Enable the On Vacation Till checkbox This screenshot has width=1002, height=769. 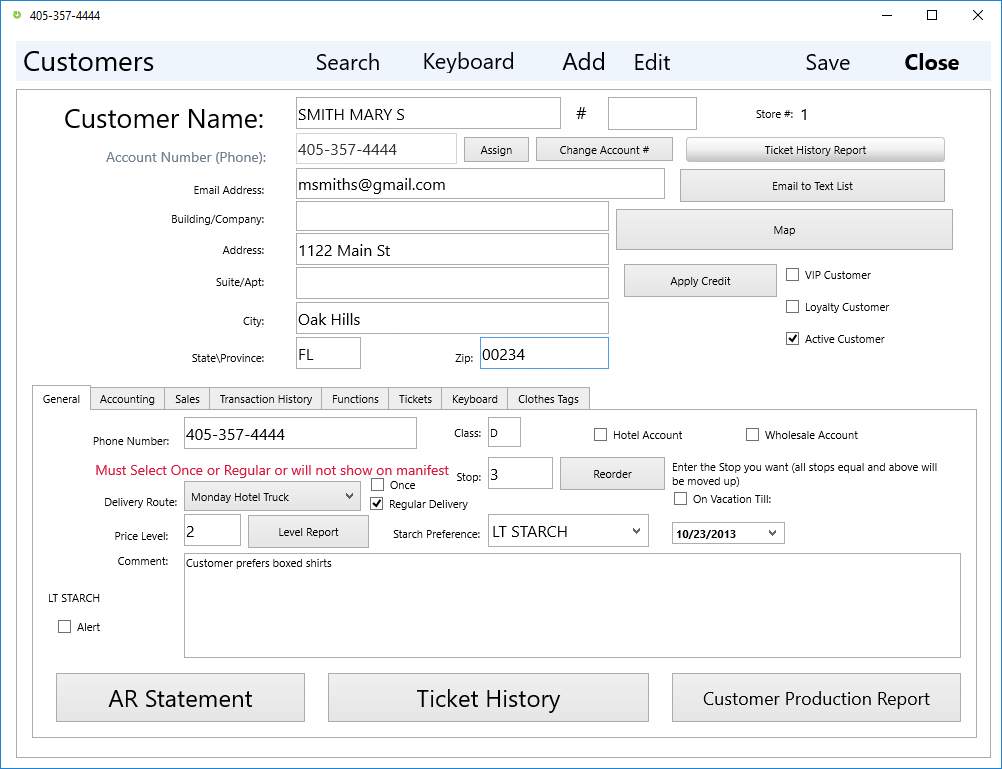pyautogui.click(x=681, y=499)
